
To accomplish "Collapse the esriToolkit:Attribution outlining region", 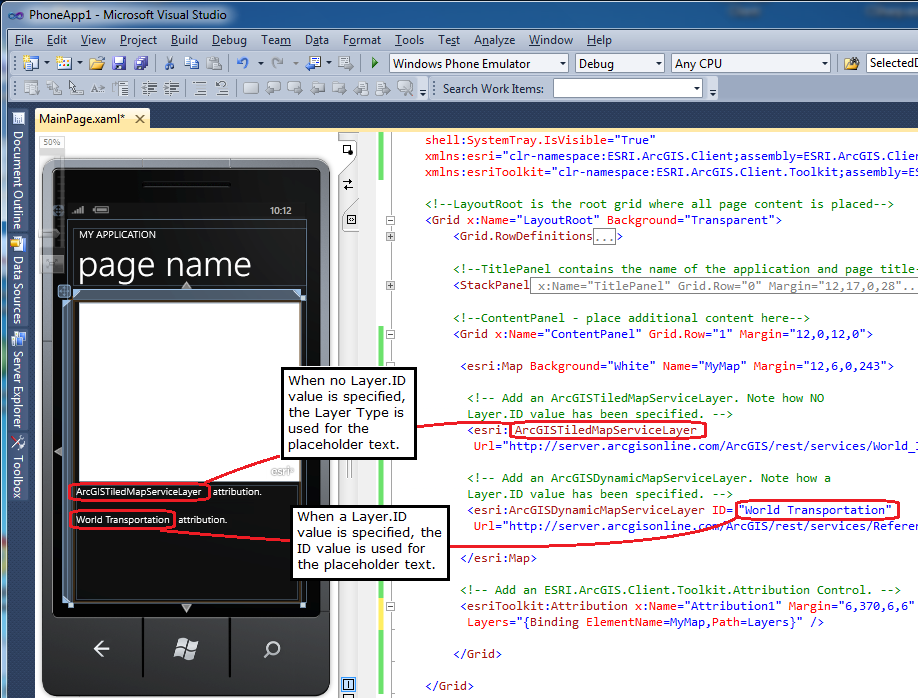I will pos(390,607).
